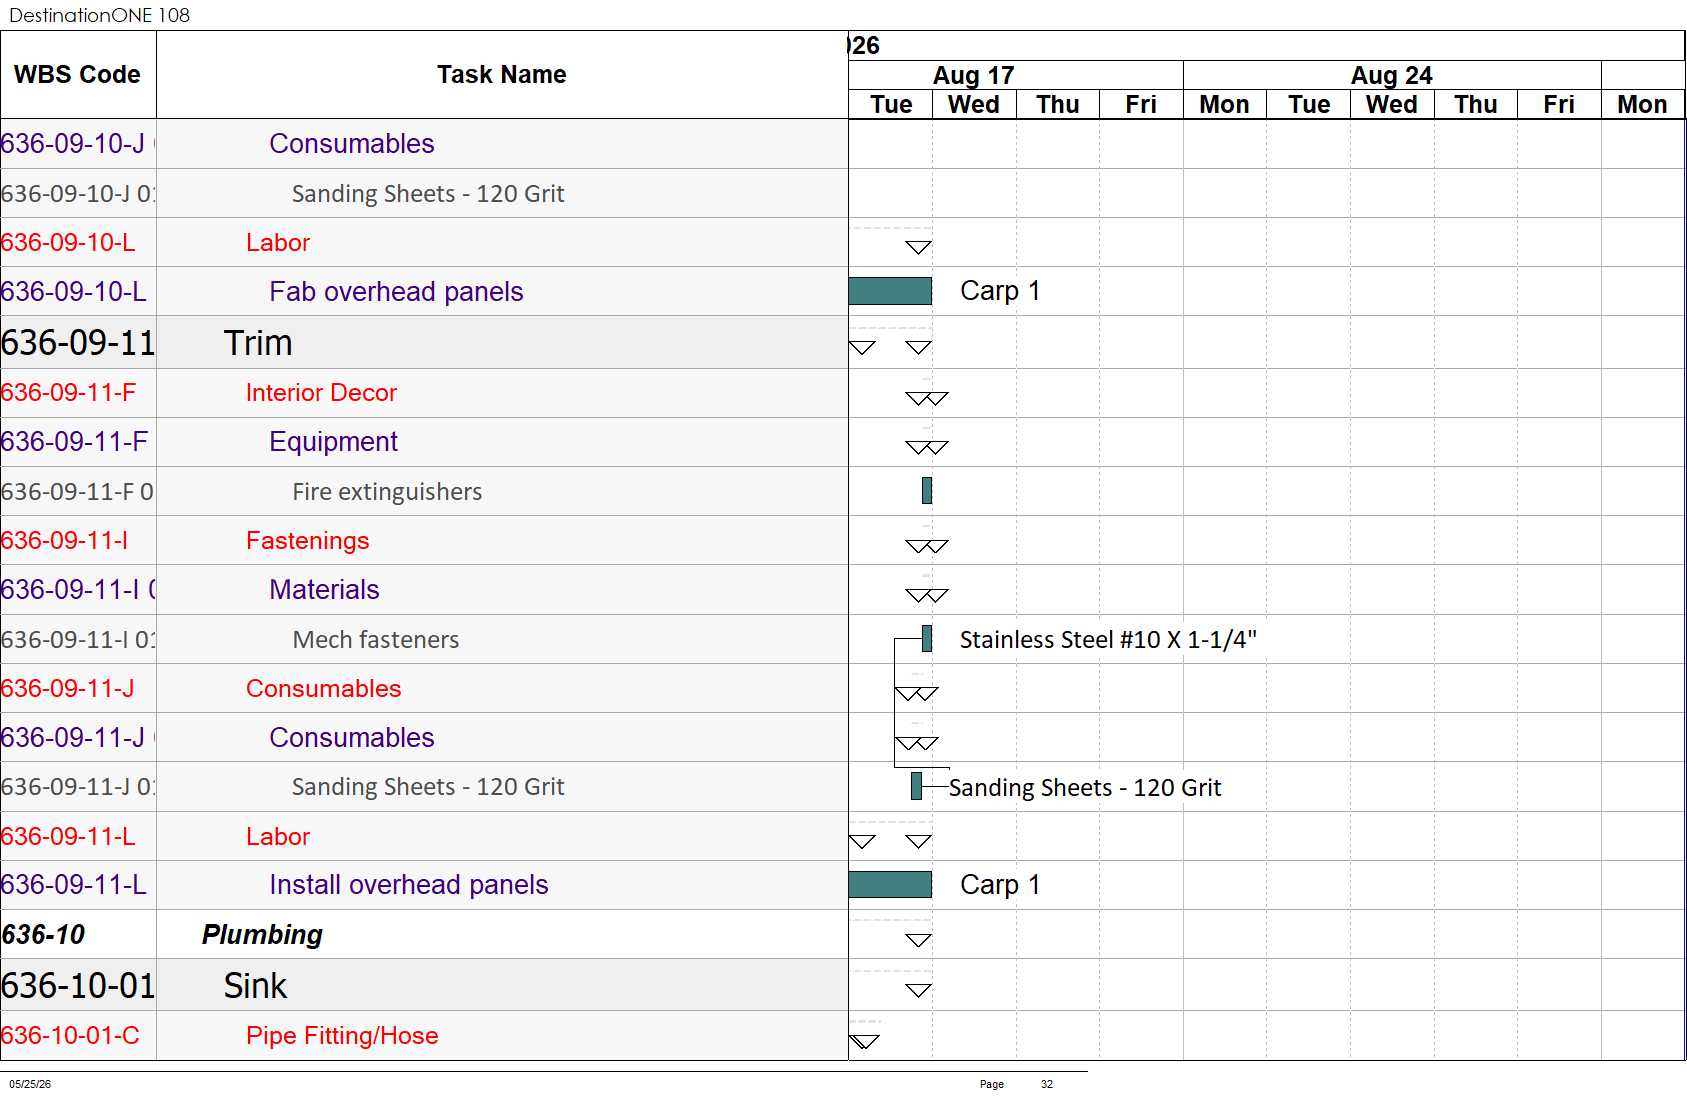Click the Equipment summary marker
This screenshot has width=1687, height=1097.
[x=926, y=447]
